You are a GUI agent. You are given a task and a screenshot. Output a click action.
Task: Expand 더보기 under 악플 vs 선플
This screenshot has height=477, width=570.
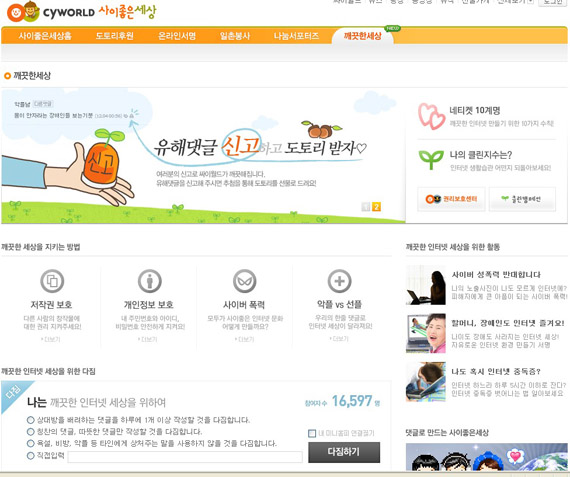339,338
